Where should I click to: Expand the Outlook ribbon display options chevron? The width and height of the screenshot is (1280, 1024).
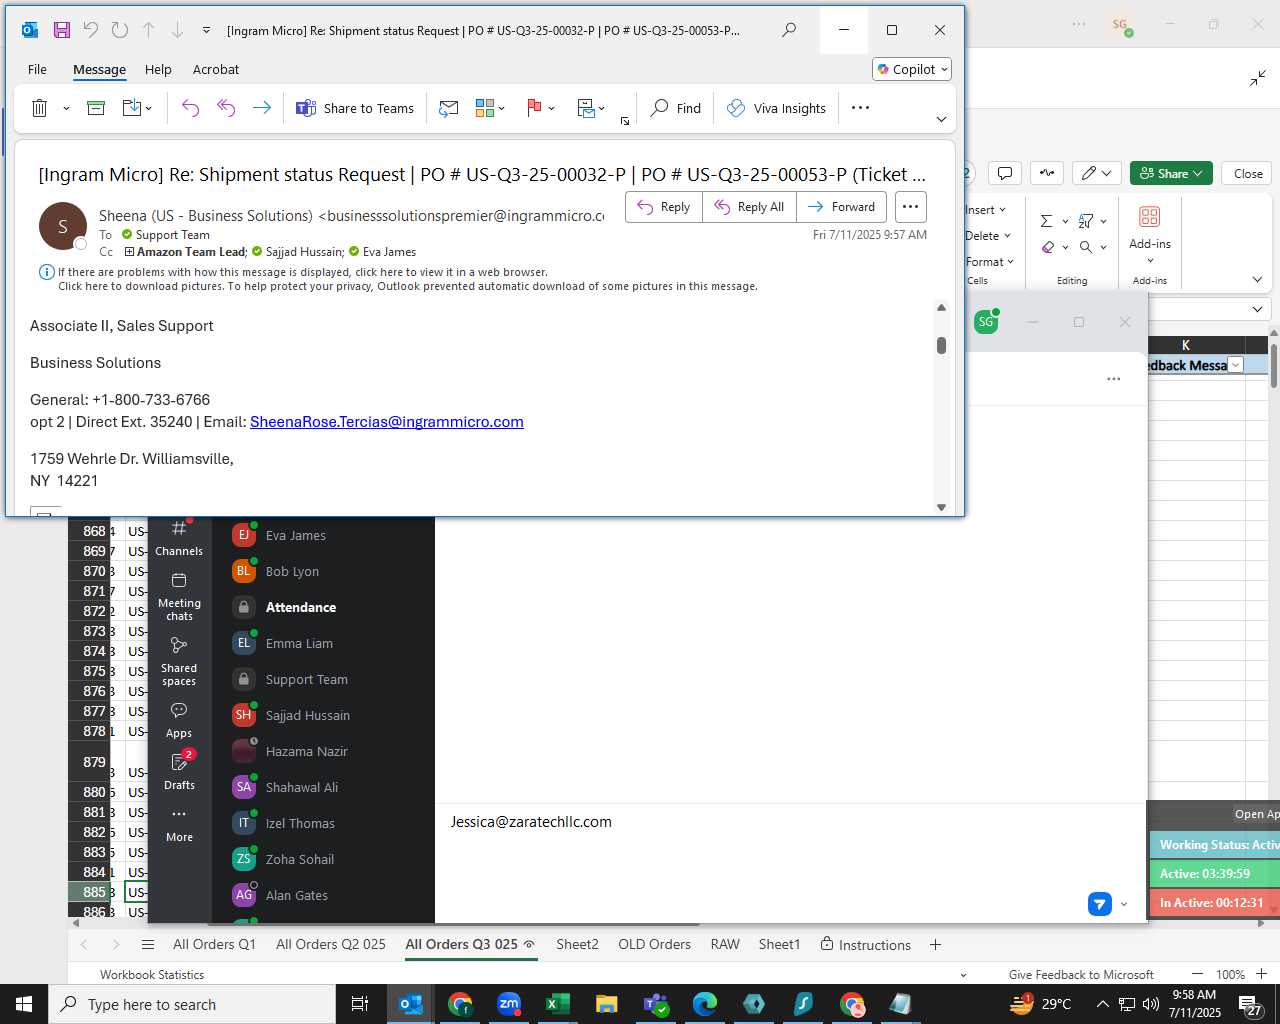coord(941,119)
